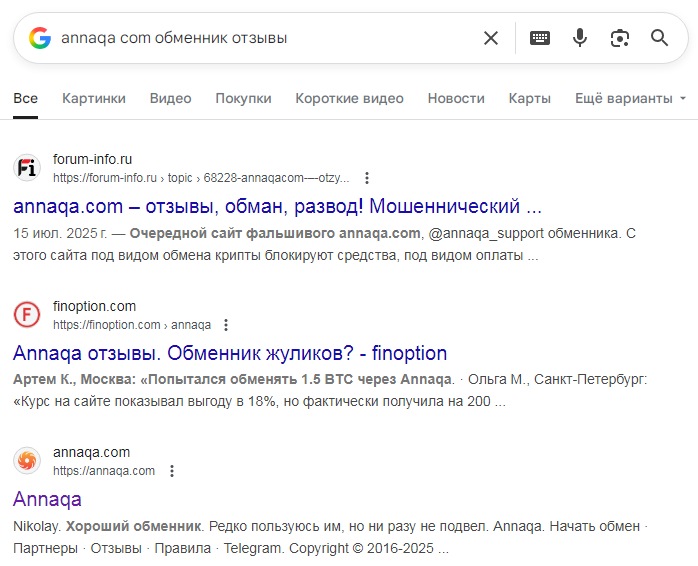The image size is (698, 566).
Task: Open 'annaqa.com – отзывы, обман, развод!' result
Action: tap(277, 207)
